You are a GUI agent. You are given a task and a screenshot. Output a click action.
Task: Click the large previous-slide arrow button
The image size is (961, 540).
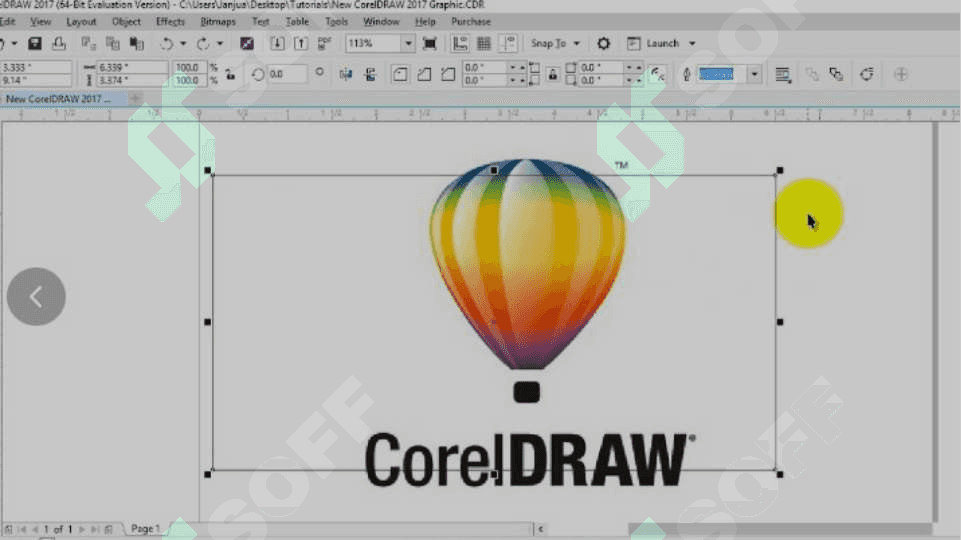coord(36,297)
